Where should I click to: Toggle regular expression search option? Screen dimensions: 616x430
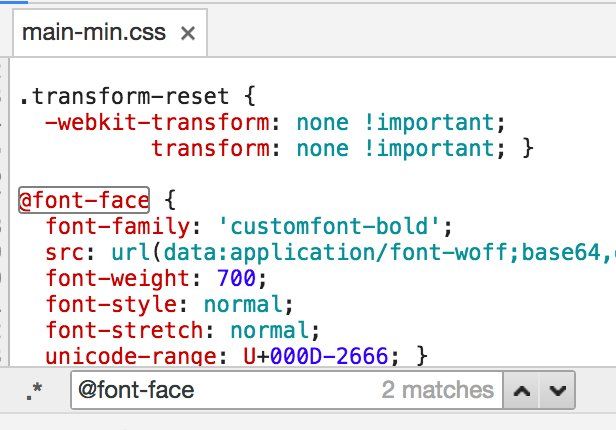[34, 391]
